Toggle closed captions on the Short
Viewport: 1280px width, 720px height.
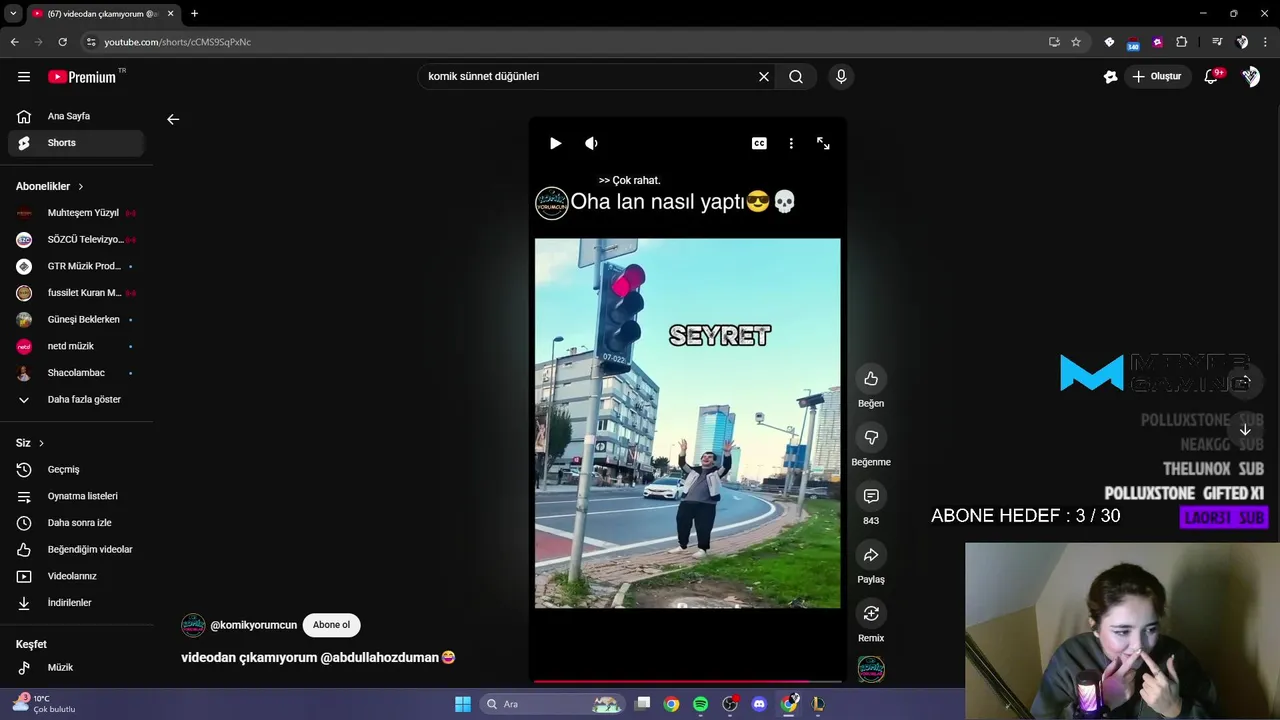pos(759,143)
